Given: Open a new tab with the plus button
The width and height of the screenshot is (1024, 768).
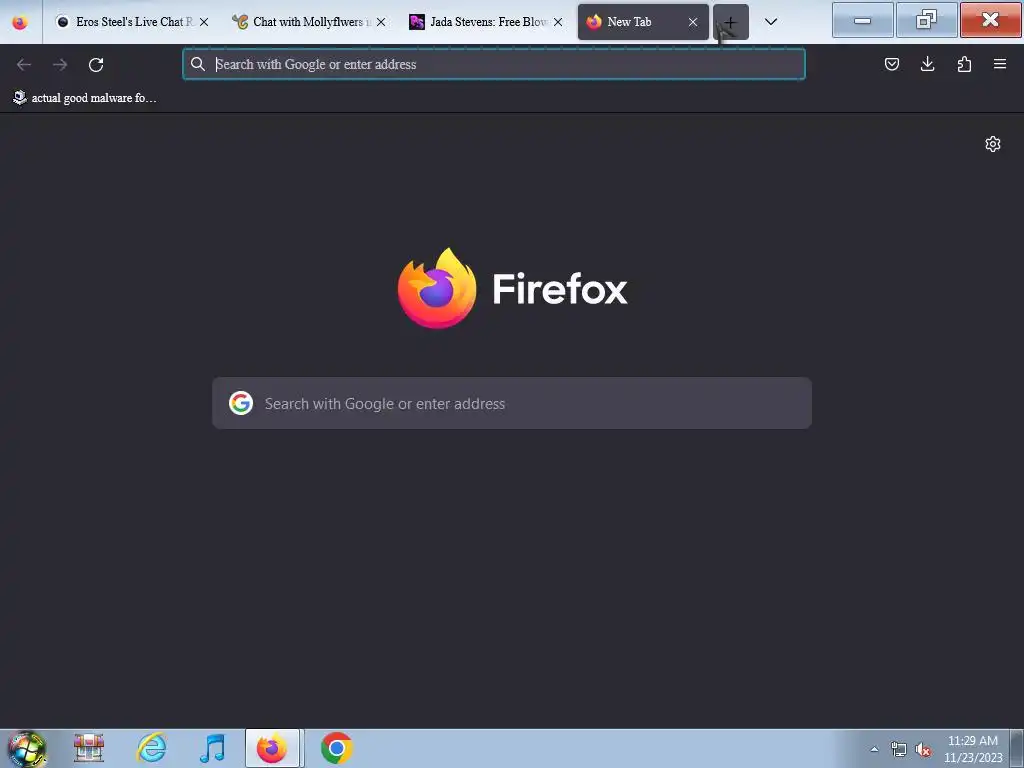Looking at the screenshot, I should click(x=731, y=22).
